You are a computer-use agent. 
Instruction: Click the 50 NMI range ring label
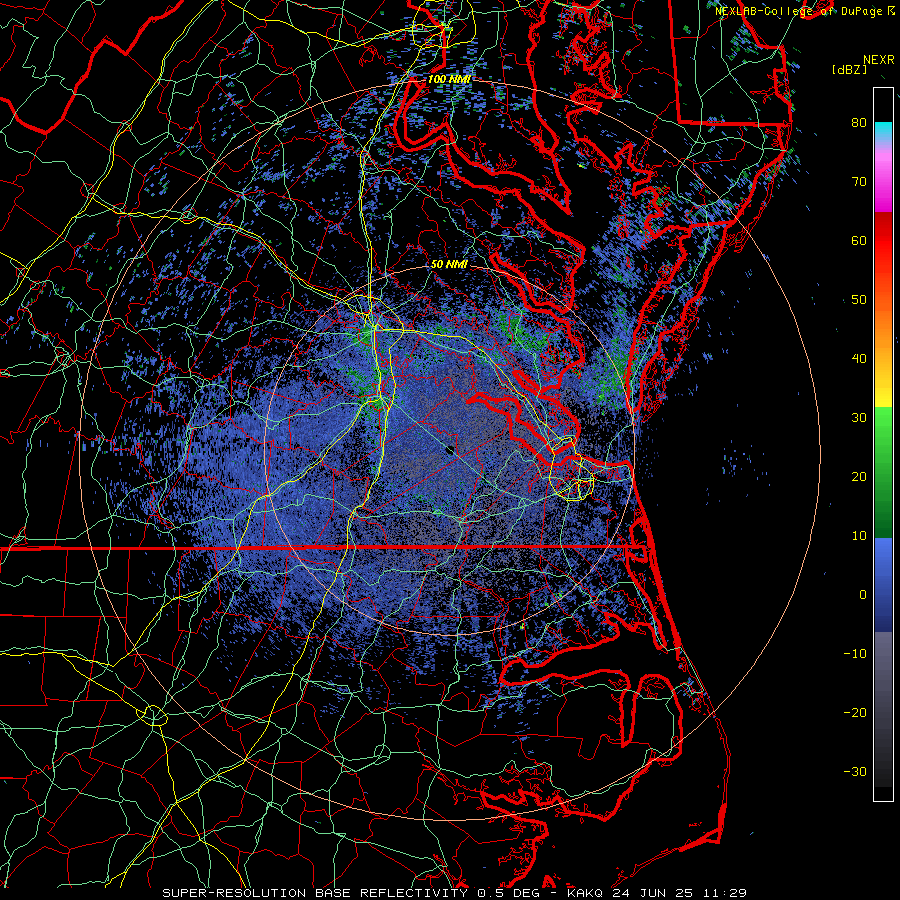click(x=449, y=264)
